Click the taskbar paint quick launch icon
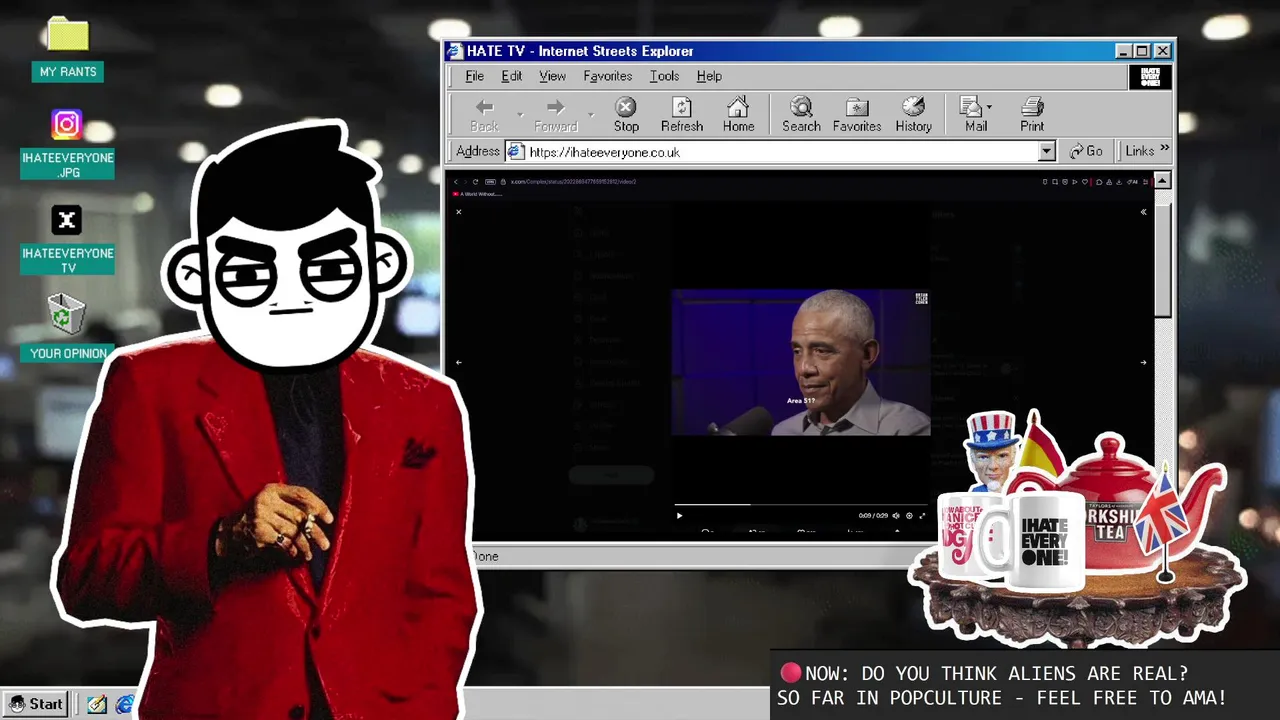This screenshot has height=720, width=1280. [97, 704]
